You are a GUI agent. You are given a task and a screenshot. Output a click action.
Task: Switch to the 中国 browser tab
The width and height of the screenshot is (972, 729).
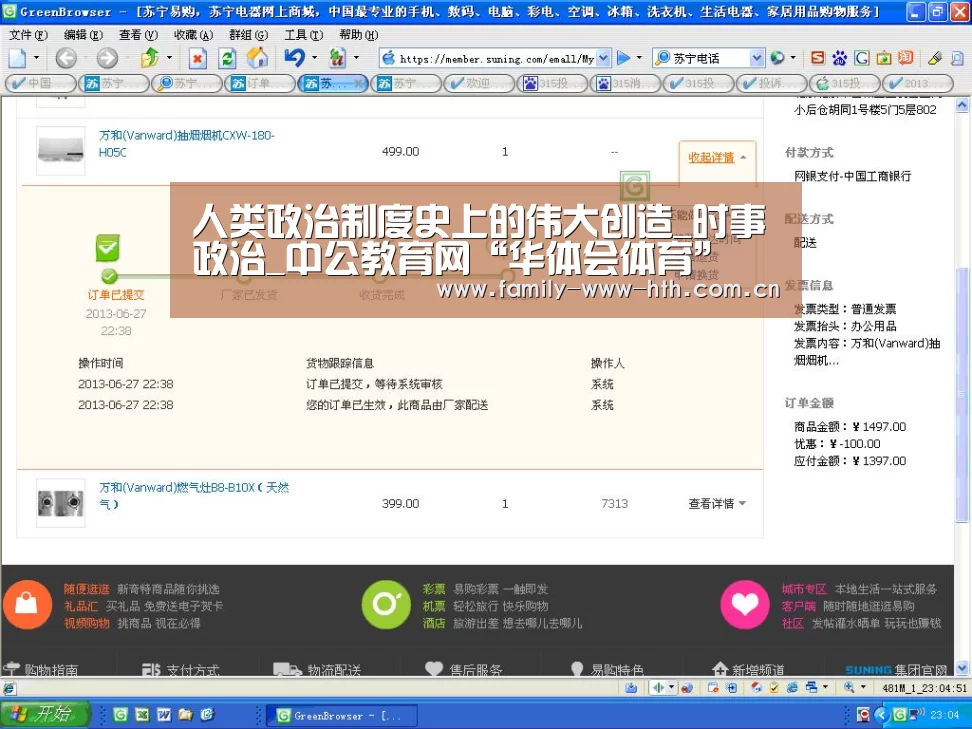click(x=40, y=83)
